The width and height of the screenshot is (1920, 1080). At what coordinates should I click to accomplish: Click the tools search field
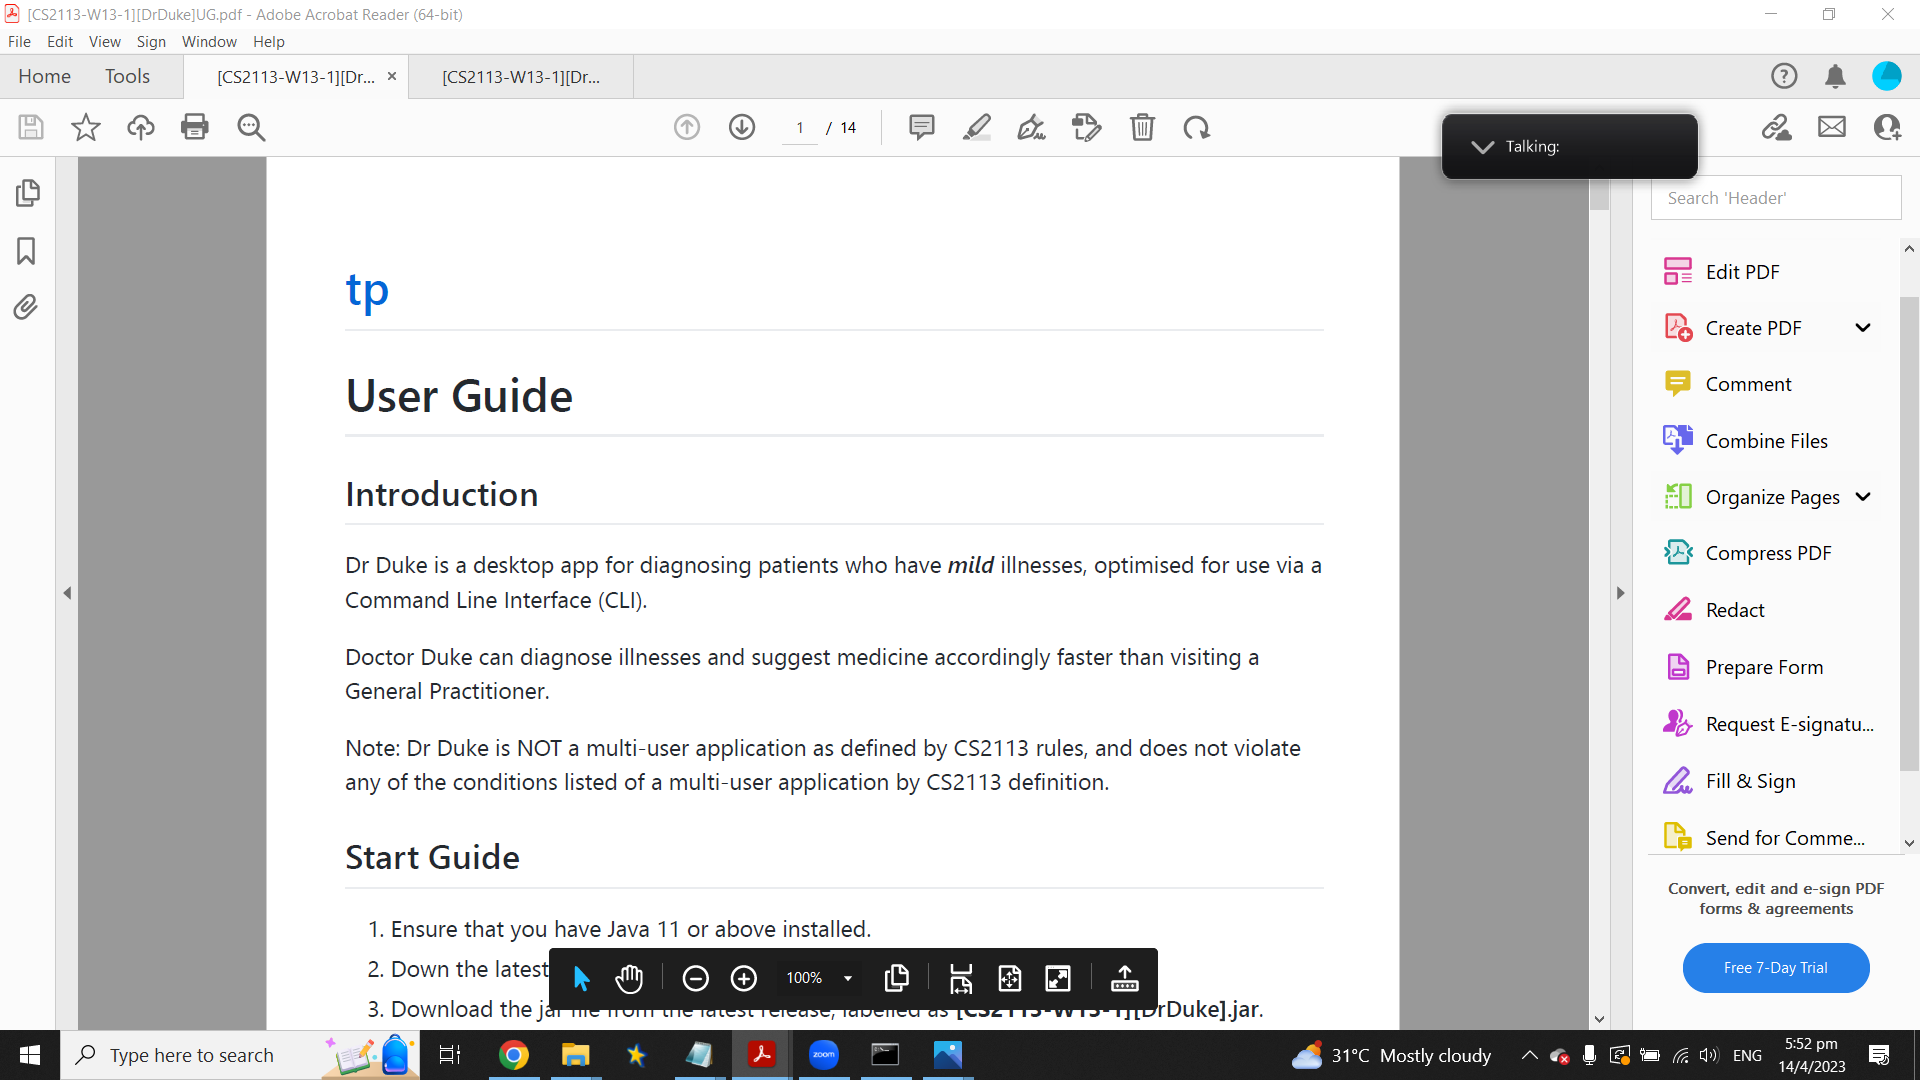click(x=1775, y=198)
